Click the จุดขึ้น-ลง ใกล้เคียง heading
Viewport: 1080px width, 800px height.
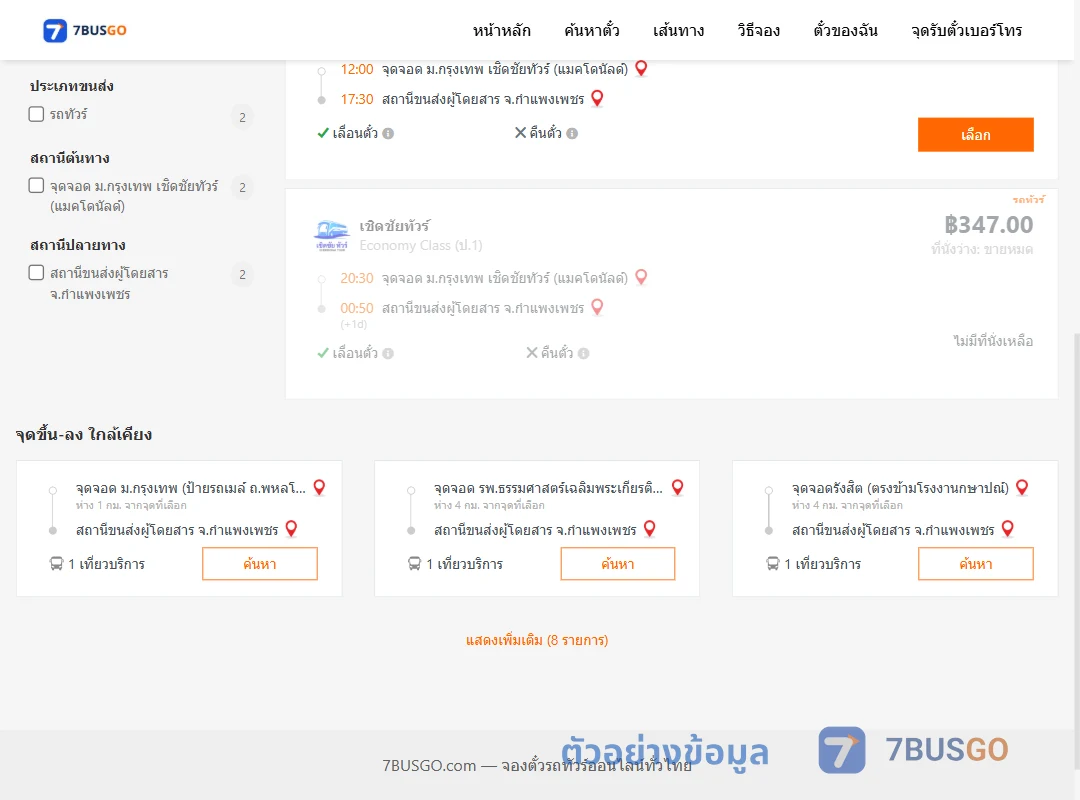83,434
